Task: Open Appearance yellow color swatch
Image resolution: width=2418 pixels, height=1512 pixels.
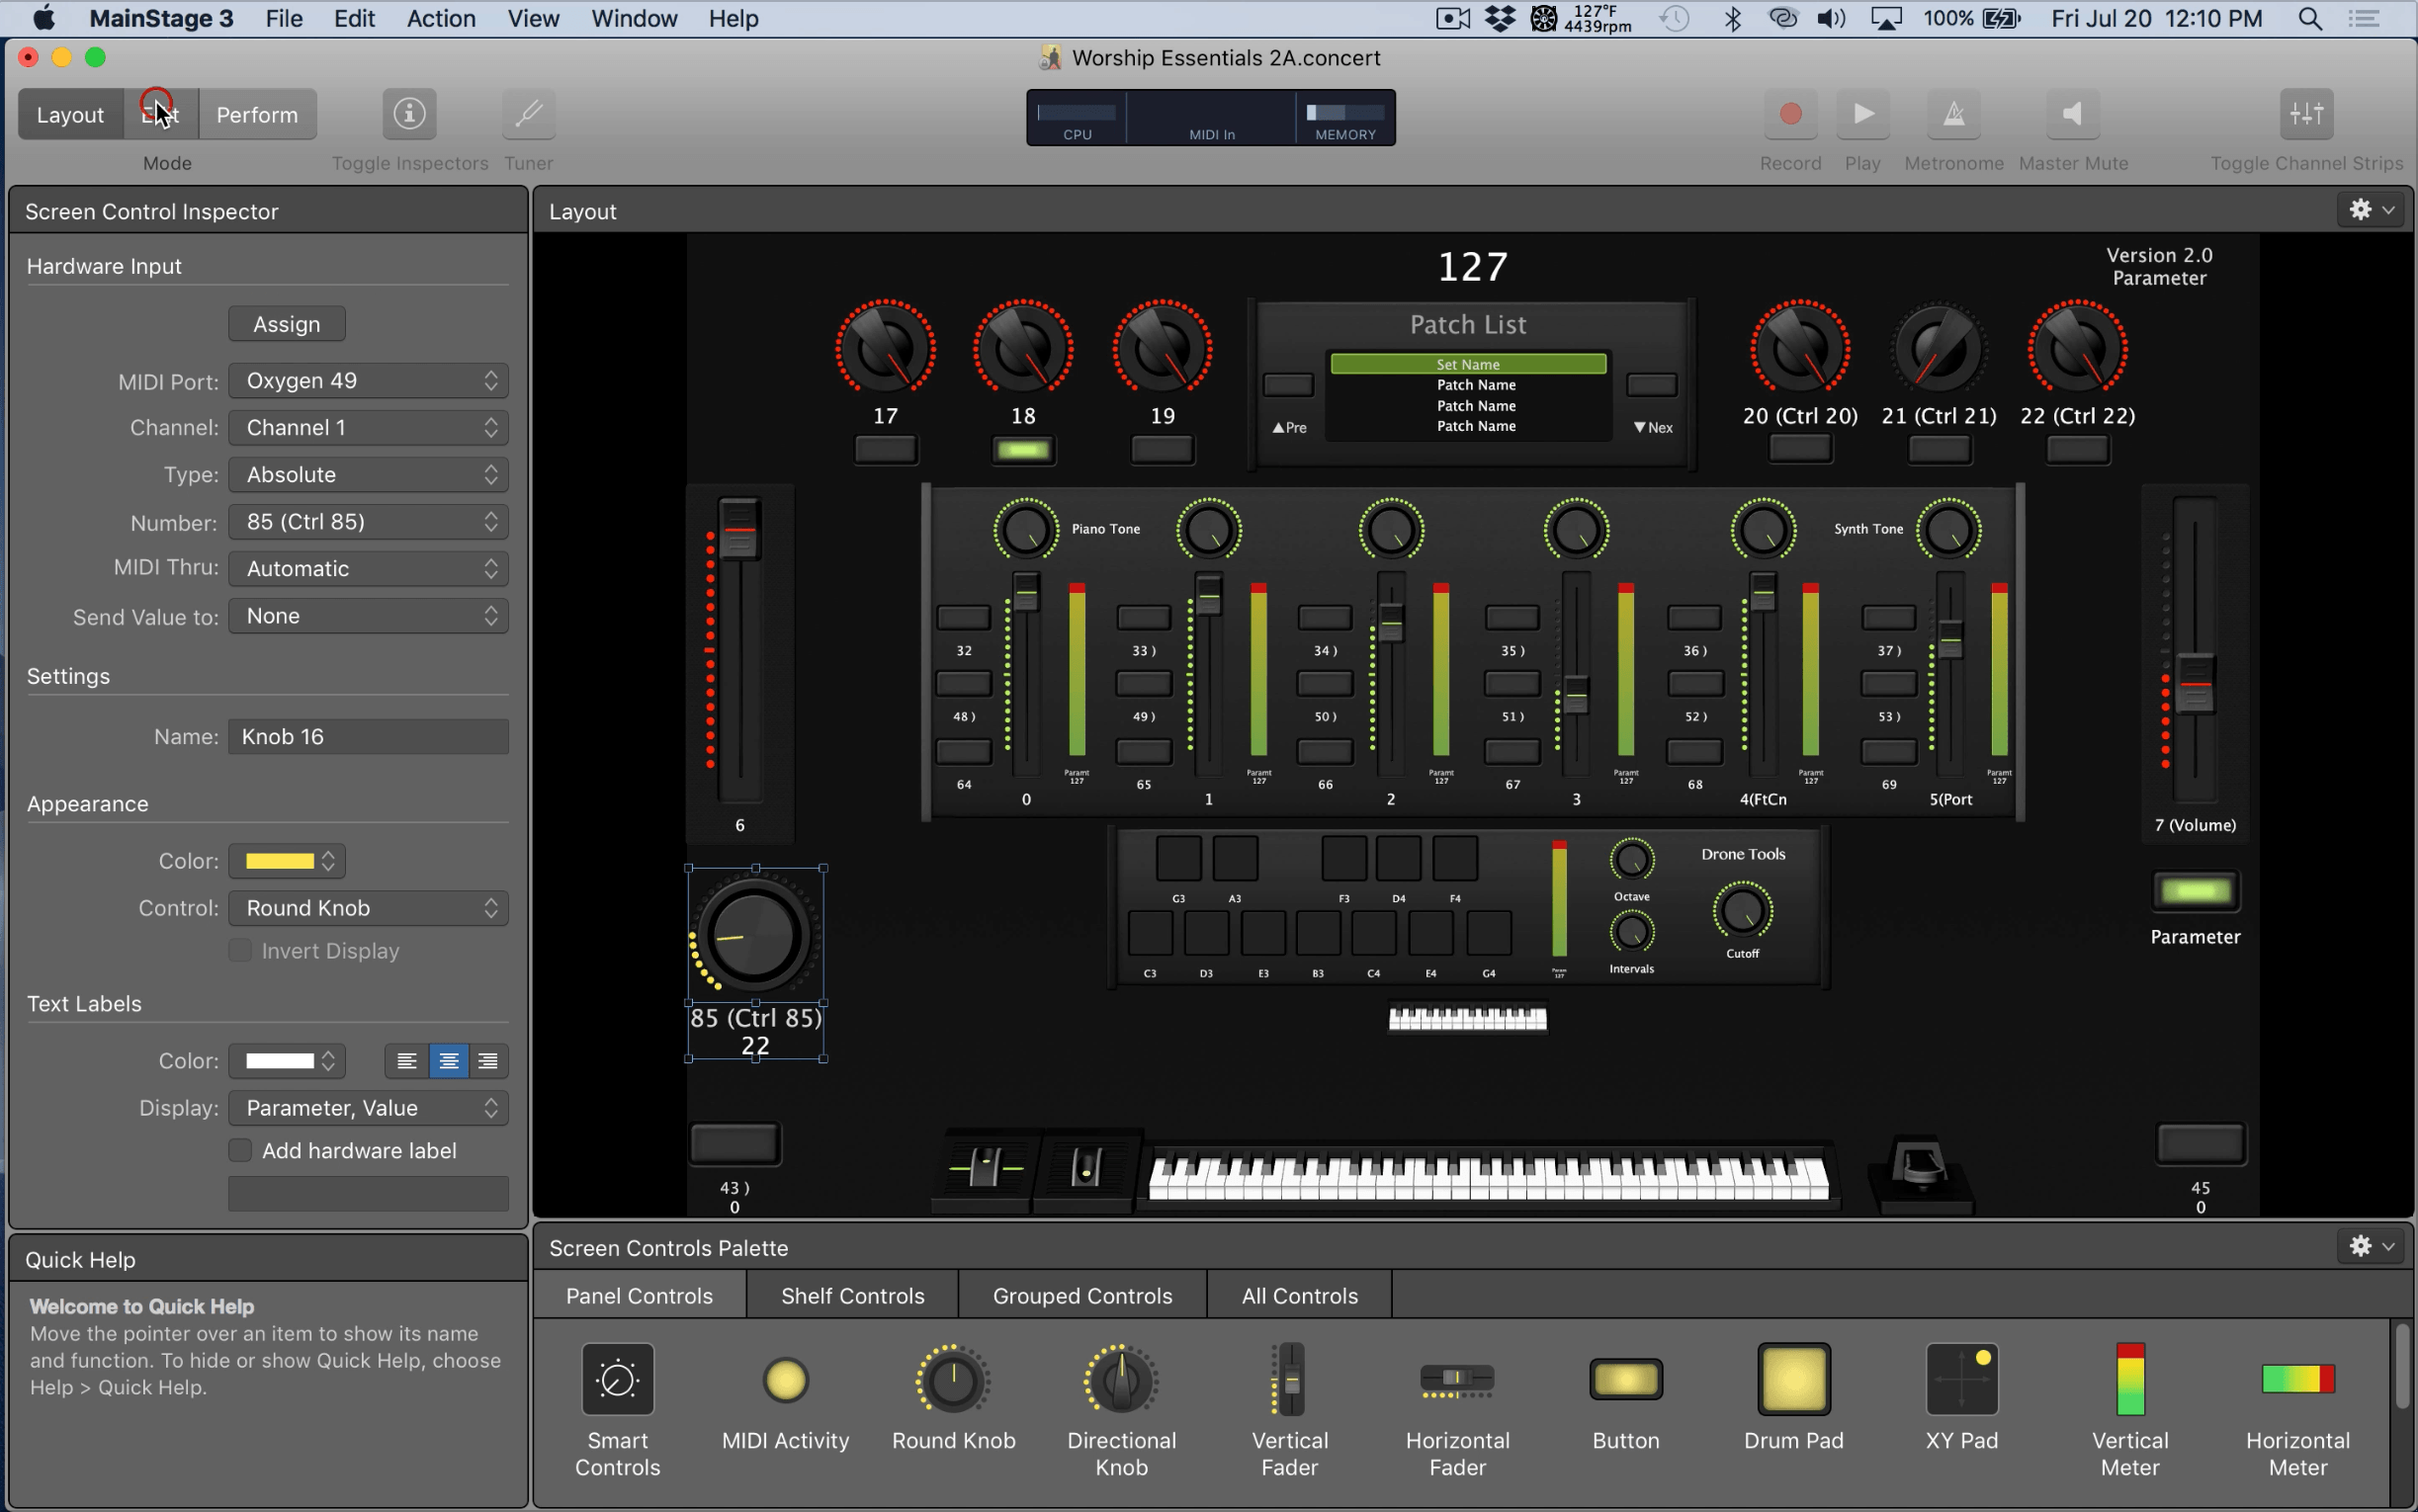Action: [286, 861]
